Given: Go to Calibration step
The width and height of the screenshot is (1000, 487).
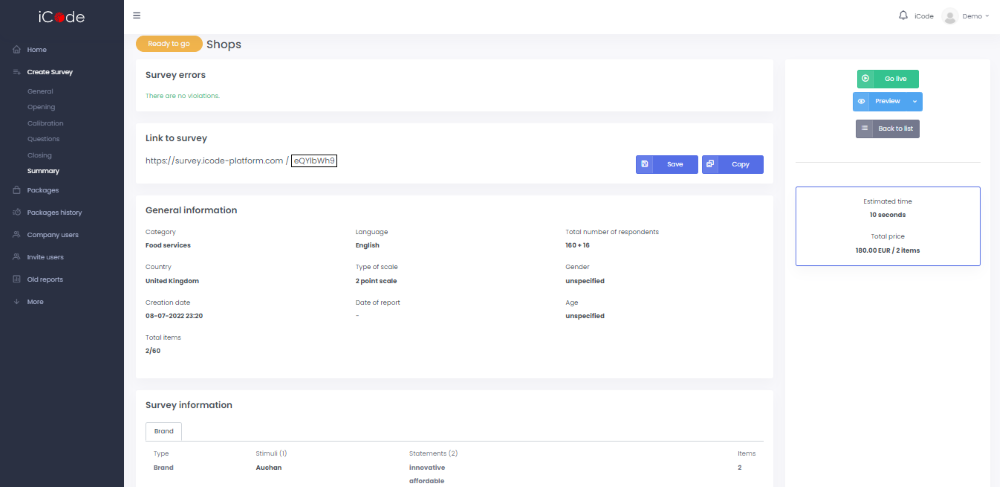Looking at the screenshot, I should tap(45, 123).
